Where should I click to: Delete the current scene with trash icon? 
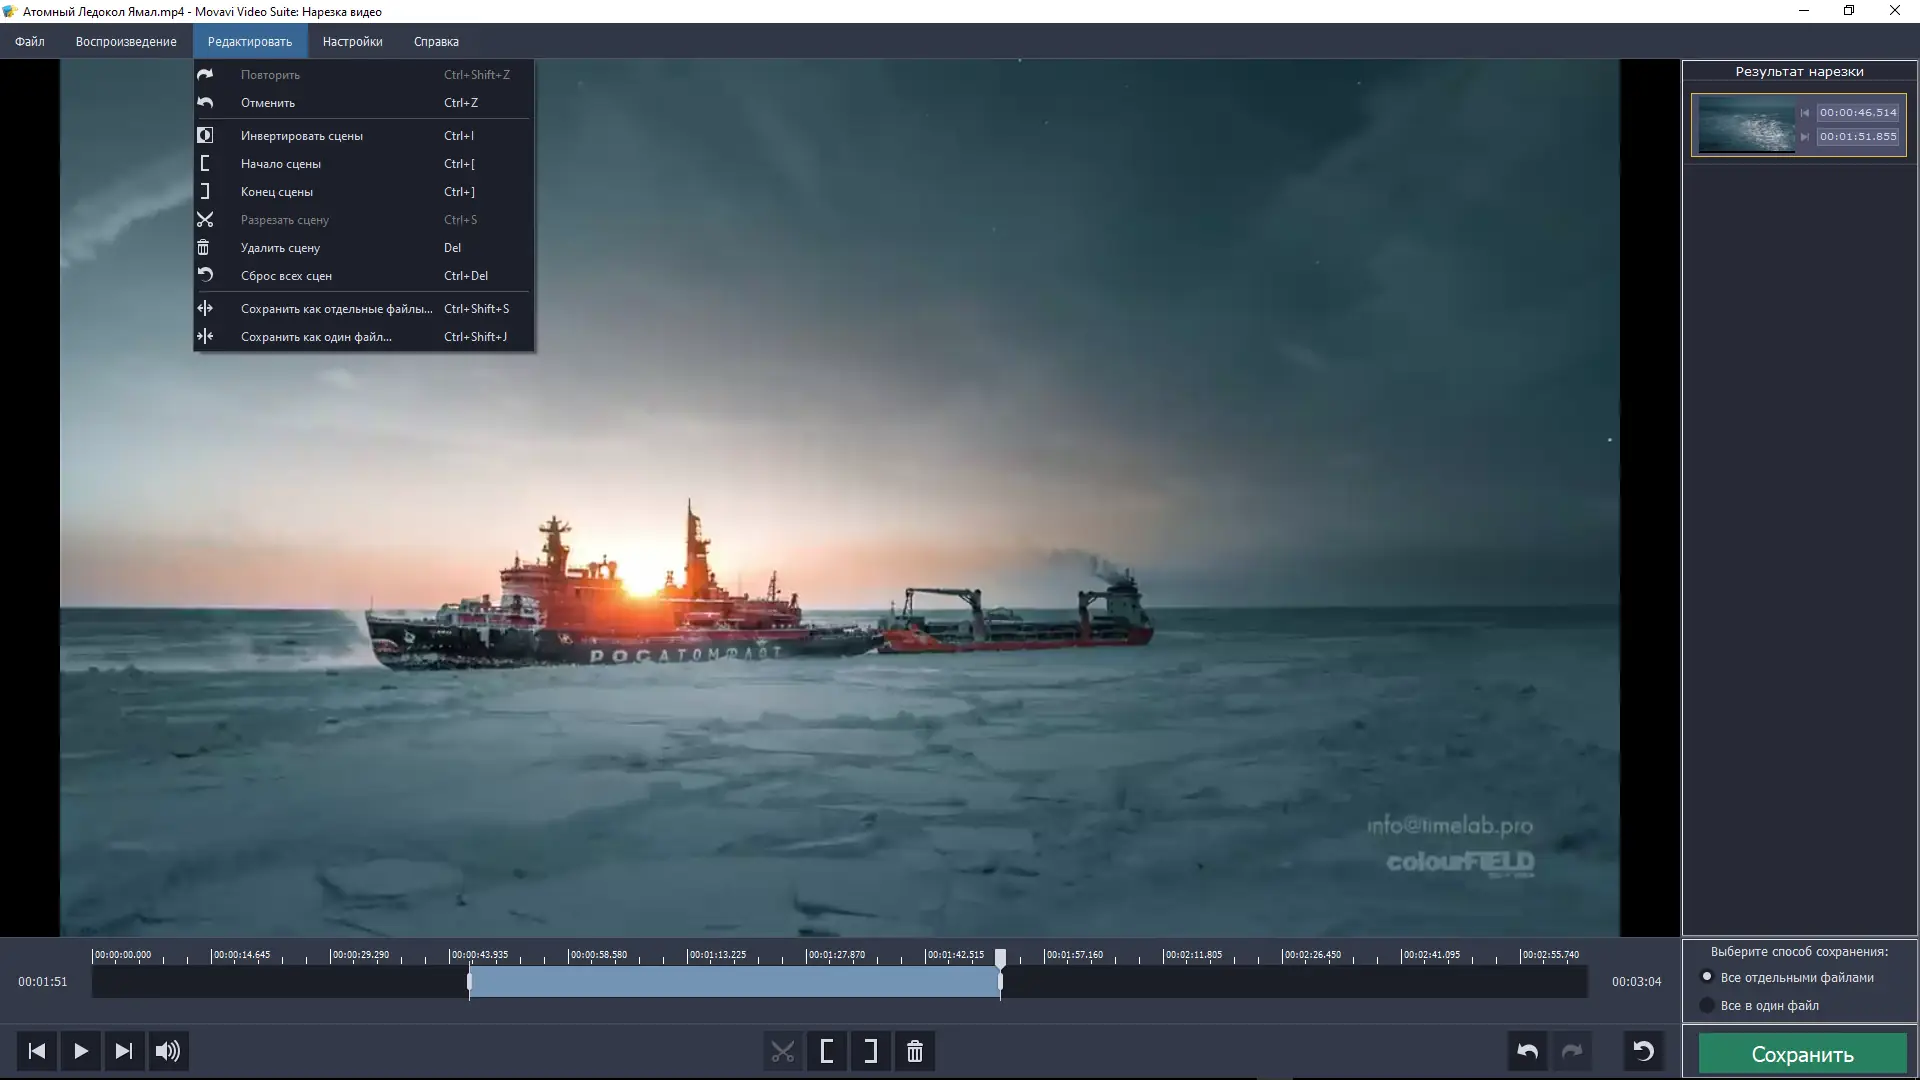click(x=914, y=1051)
